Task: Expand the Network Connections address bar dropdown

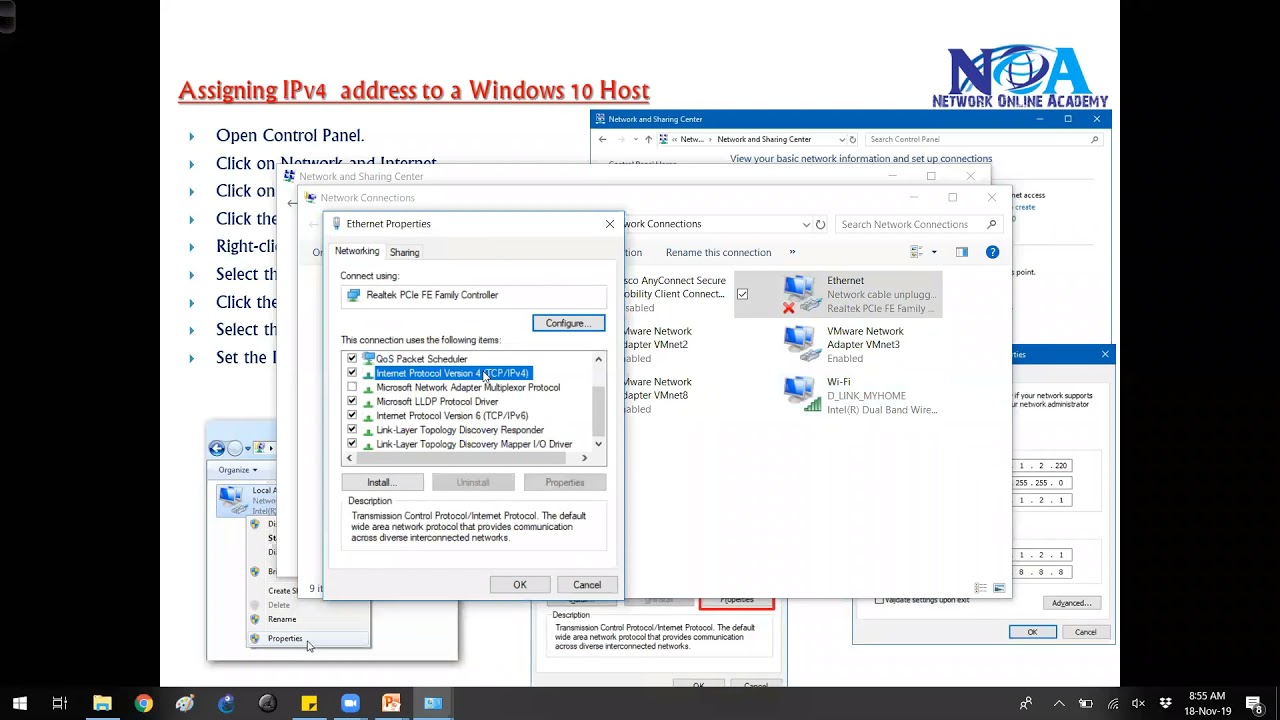Action: (806, 224)
